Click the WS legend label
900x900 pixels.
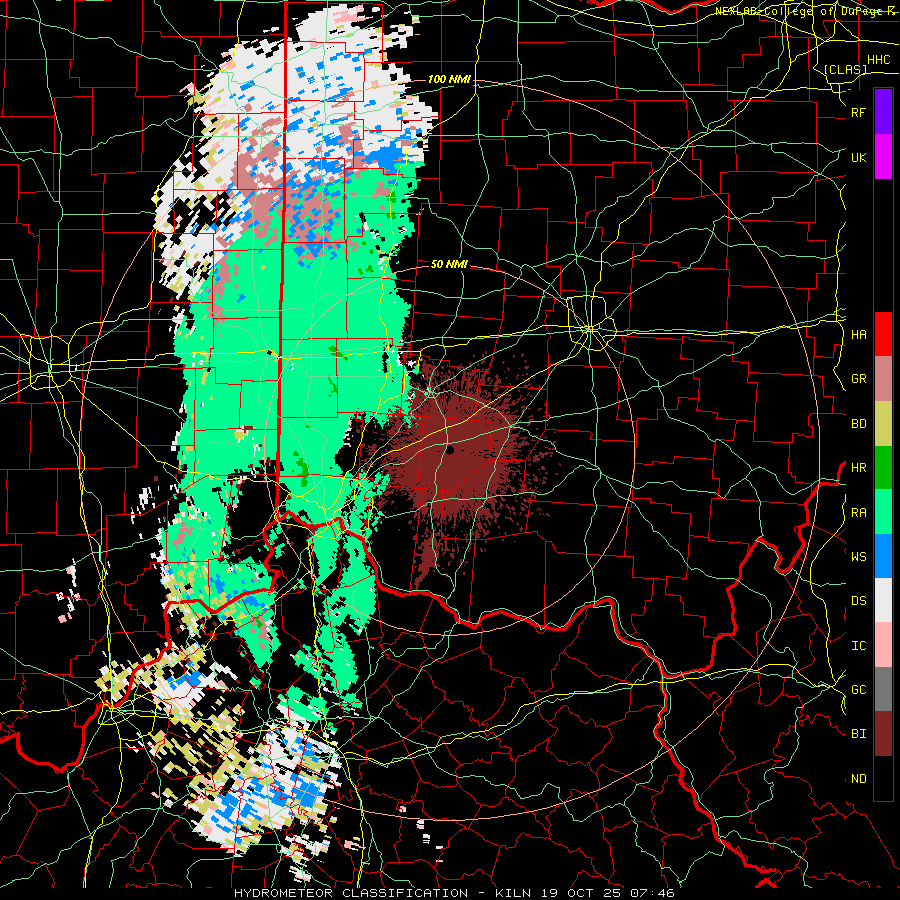[858, 556]
